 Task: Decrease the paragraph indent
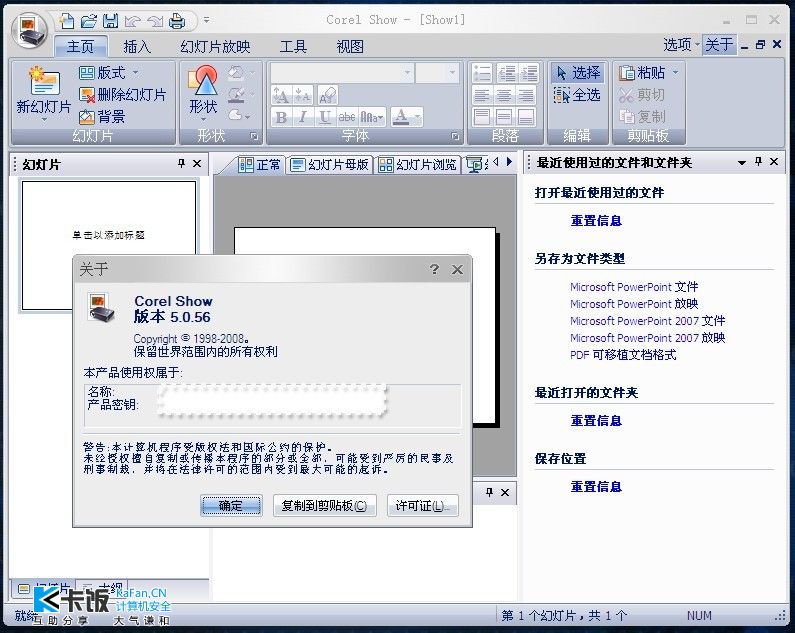click(505, 74)
